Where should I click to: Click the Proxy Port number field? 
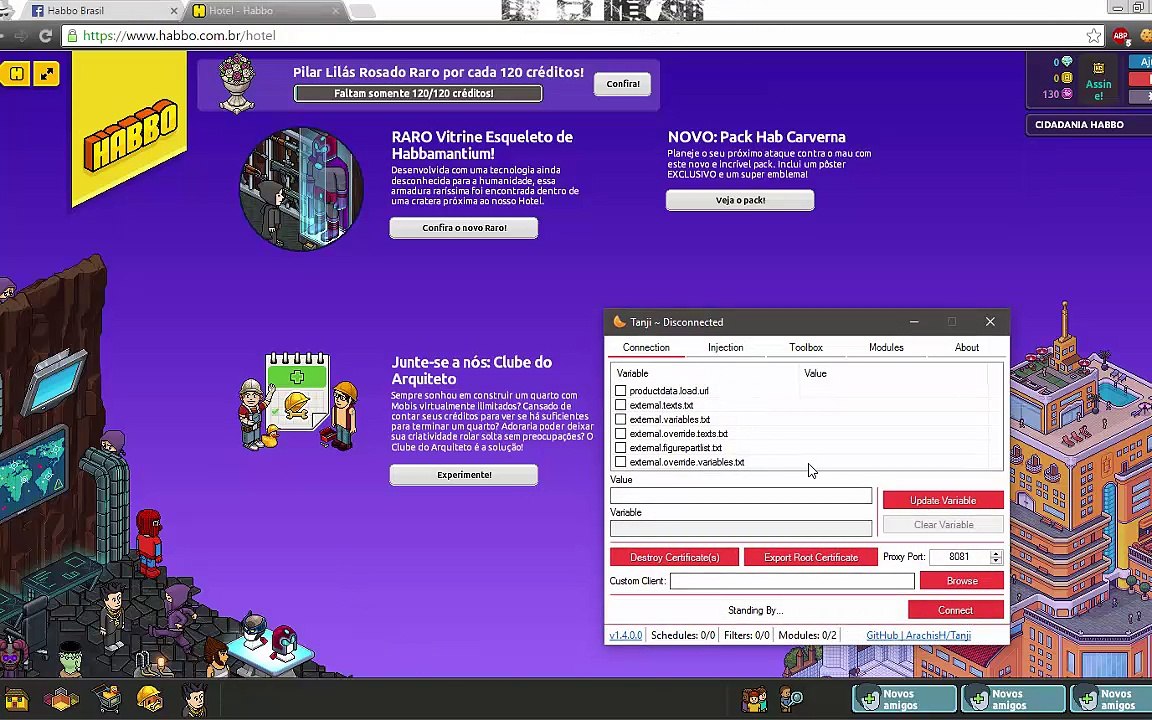[960, 557]
